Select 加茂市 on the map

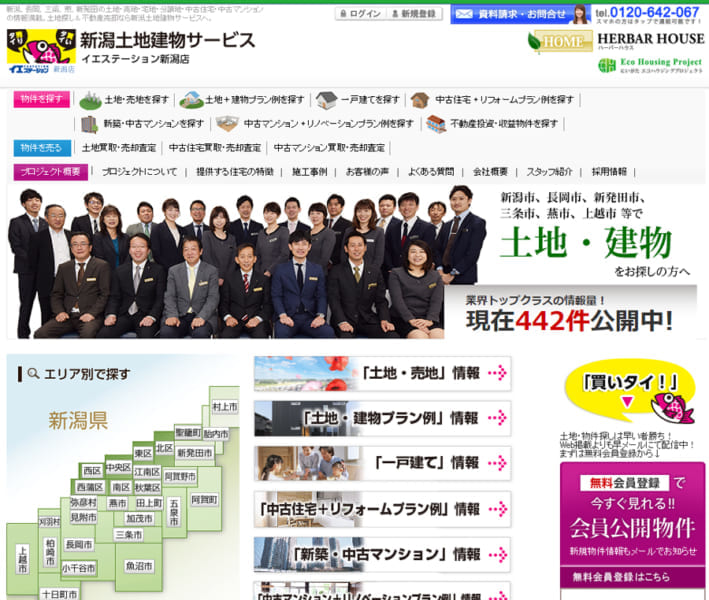pyautogui.click(x=139, y=518)
